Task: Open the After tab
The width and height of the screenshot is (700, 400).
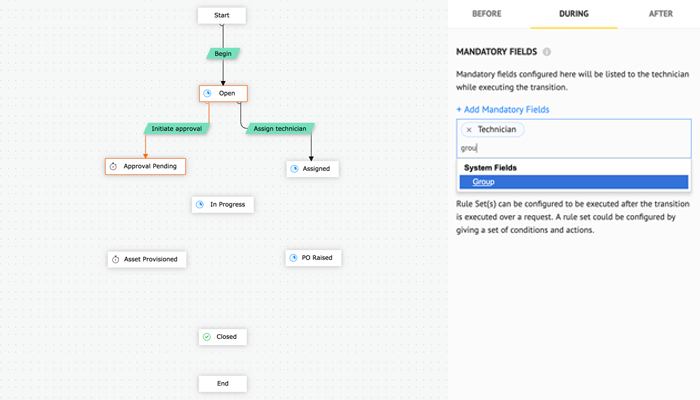Action: tap(661, 14)
